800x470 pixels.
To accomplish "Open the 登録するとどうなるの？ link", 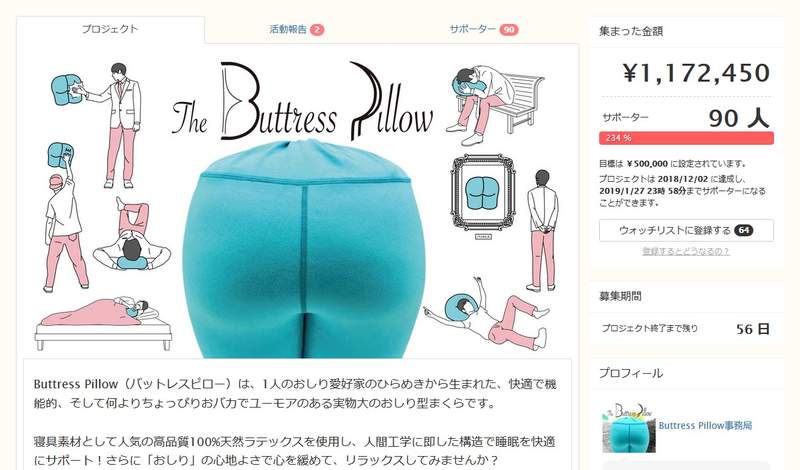I will pos(686,251).
